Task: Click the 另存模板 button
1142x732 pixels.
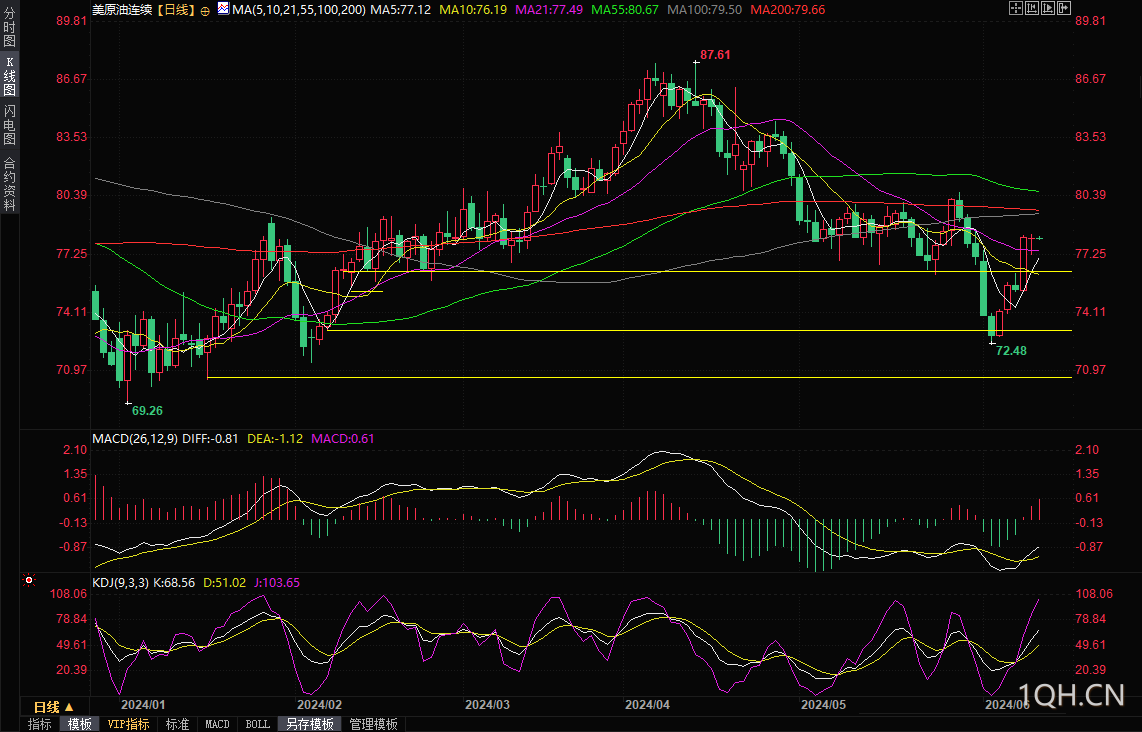Action: pyautogui.click(x=310, y=724)
